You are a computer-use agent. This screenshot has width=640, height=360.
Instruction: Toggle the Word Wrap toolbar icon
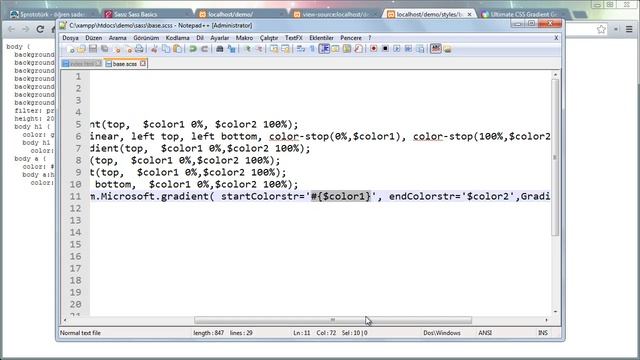tap(301, 49)
